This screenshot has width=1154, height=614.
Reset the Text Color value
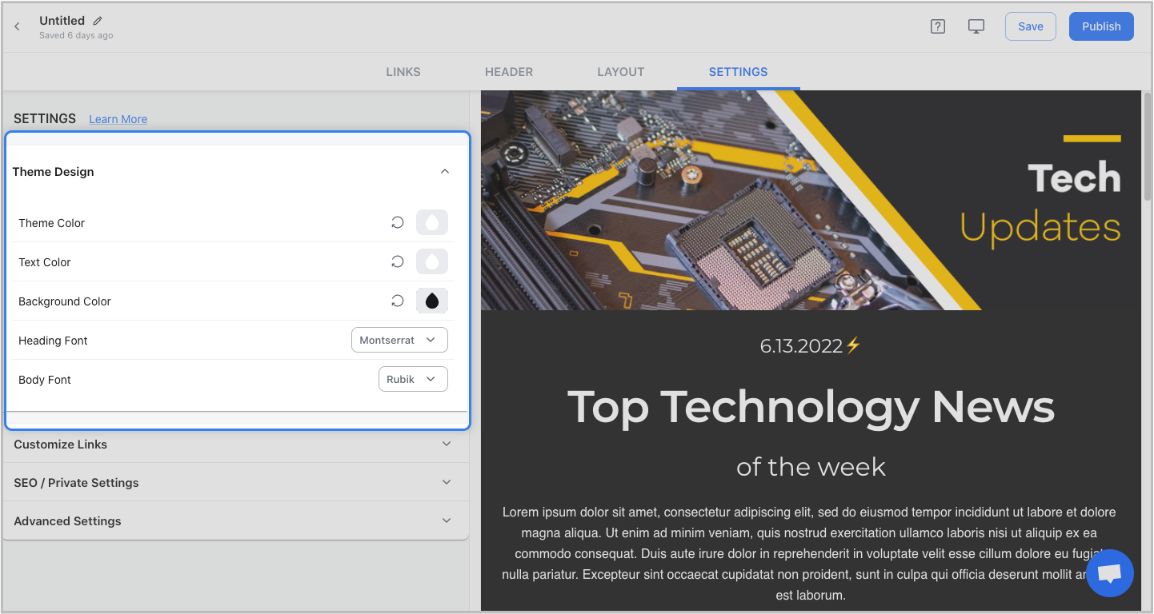397,262
